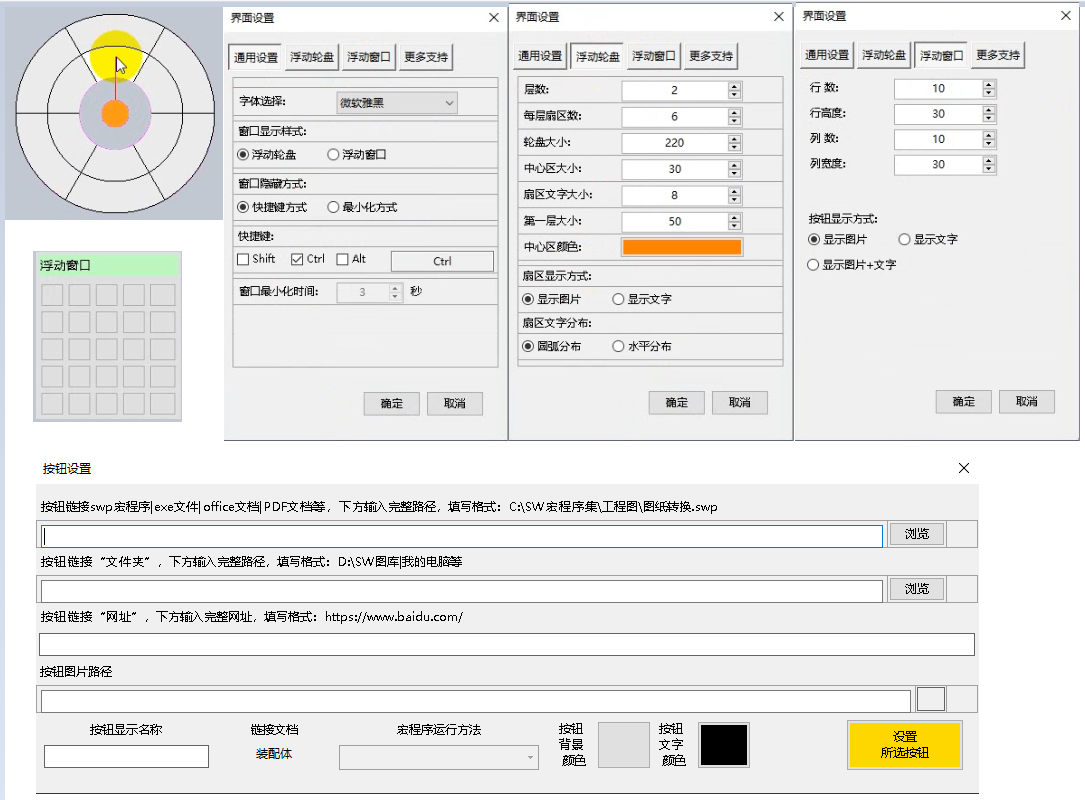Select 显示图片 button display mode
This screenshot has height=800, width=1085.
[x=838, y=239]
